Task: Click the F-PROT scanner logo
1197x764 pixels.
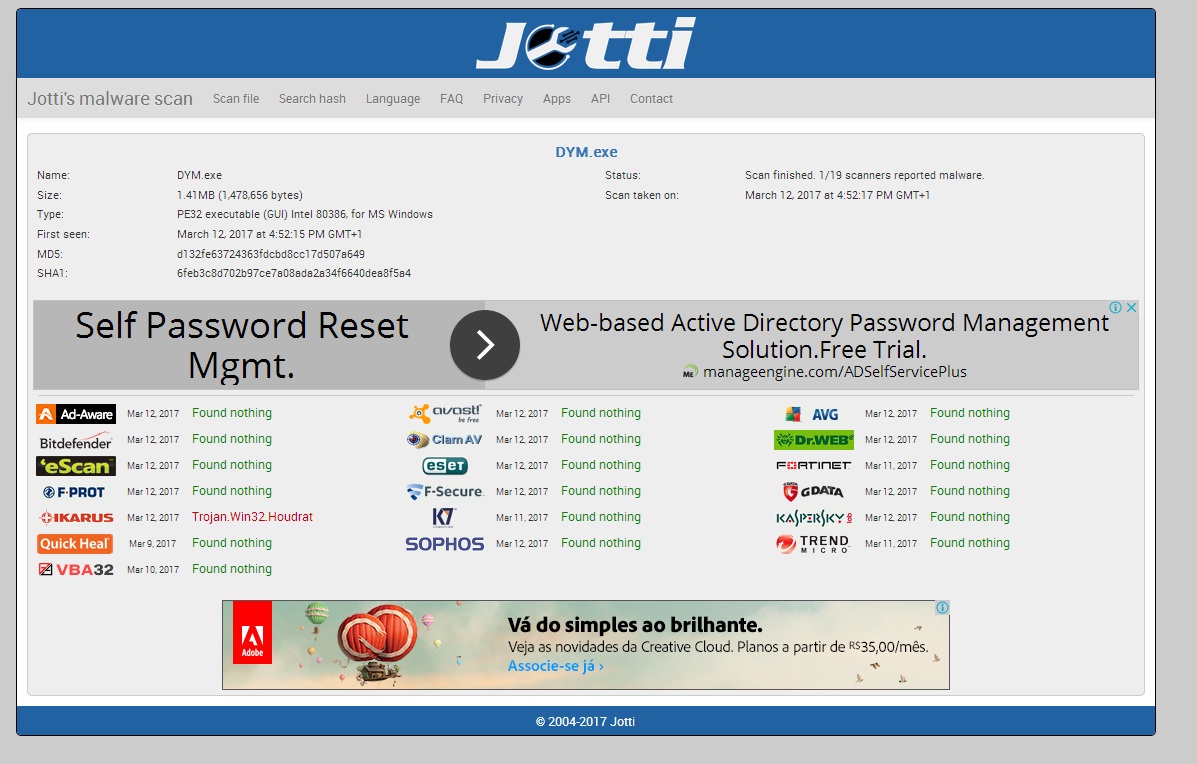Action: 74,492
